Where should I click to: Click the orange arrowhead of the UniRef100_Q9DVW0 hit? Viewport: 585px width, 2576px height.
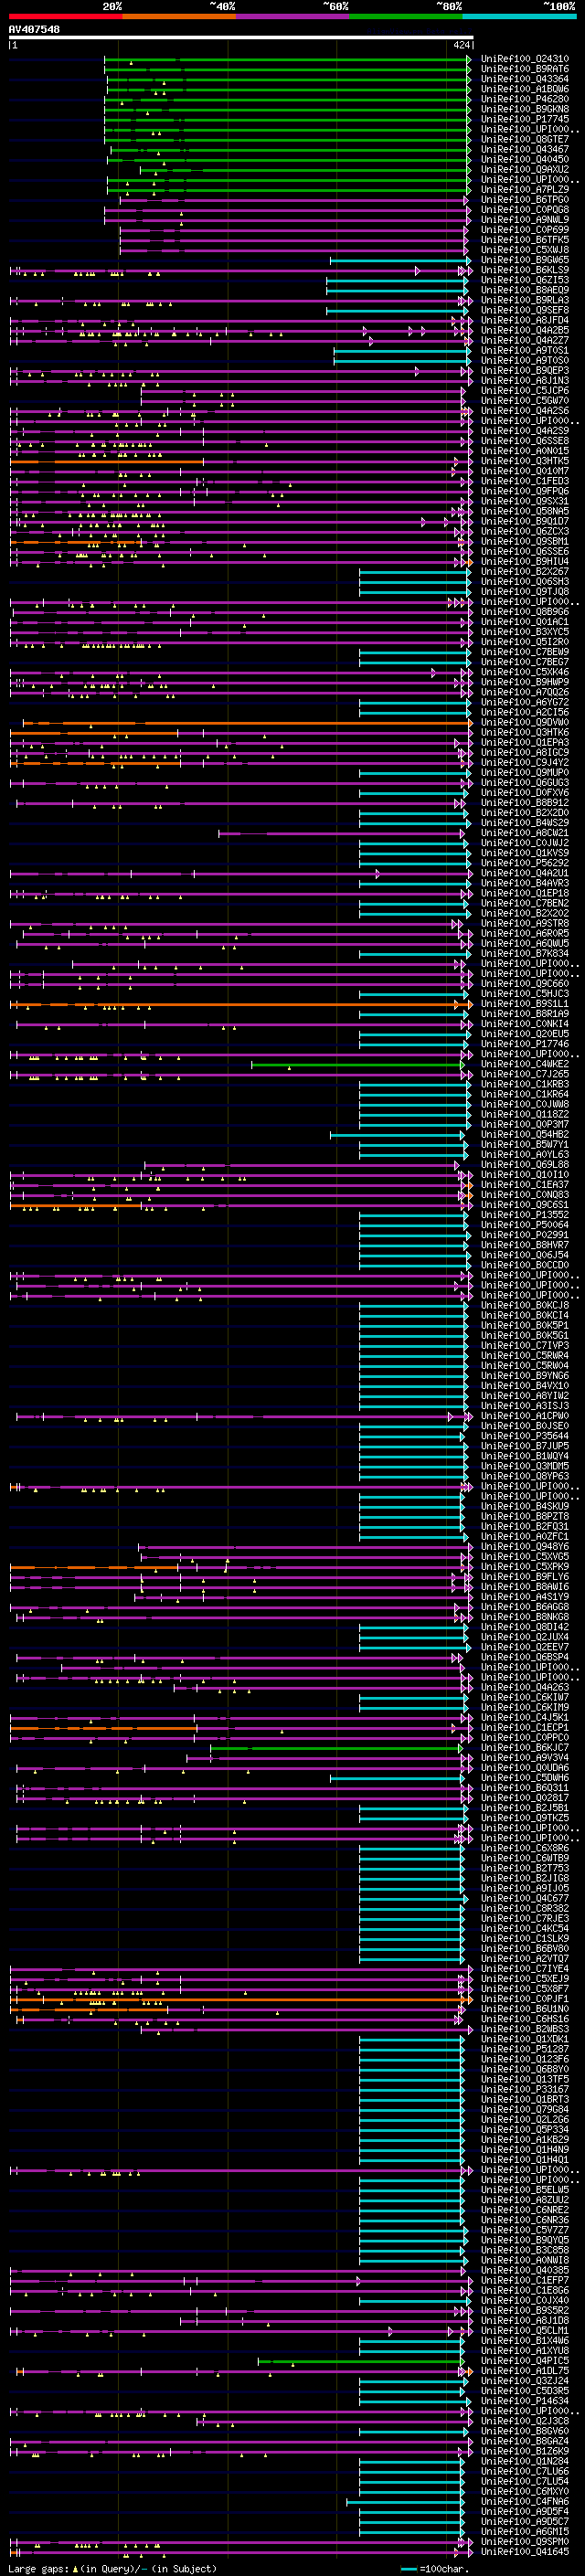(468, 722)
